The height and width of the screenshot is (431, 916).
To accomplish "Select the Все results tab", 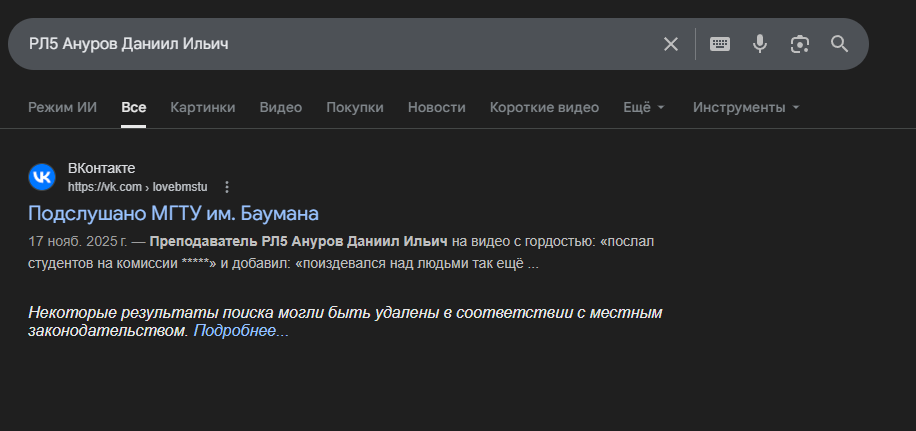I will [134, 108].
